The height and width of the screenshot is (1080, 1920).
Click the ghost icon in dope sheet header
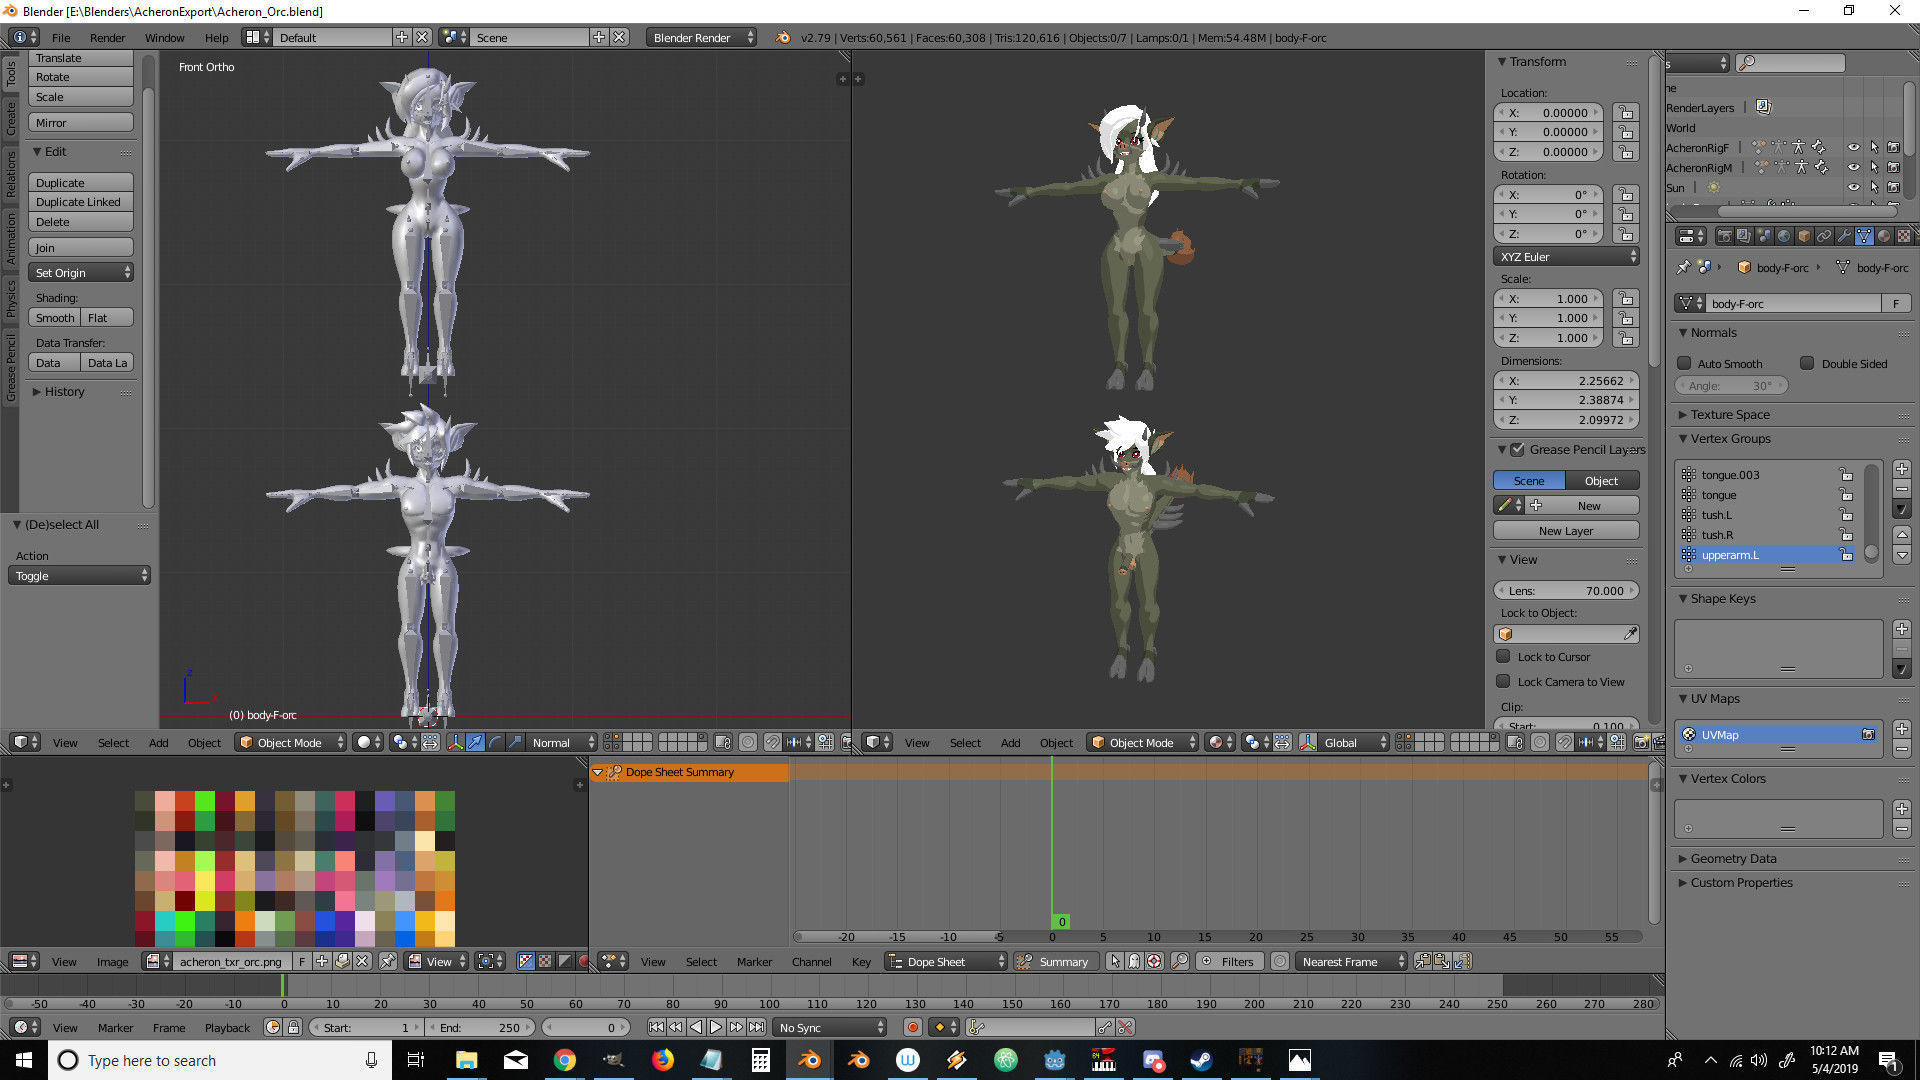tap(1134, 961)
